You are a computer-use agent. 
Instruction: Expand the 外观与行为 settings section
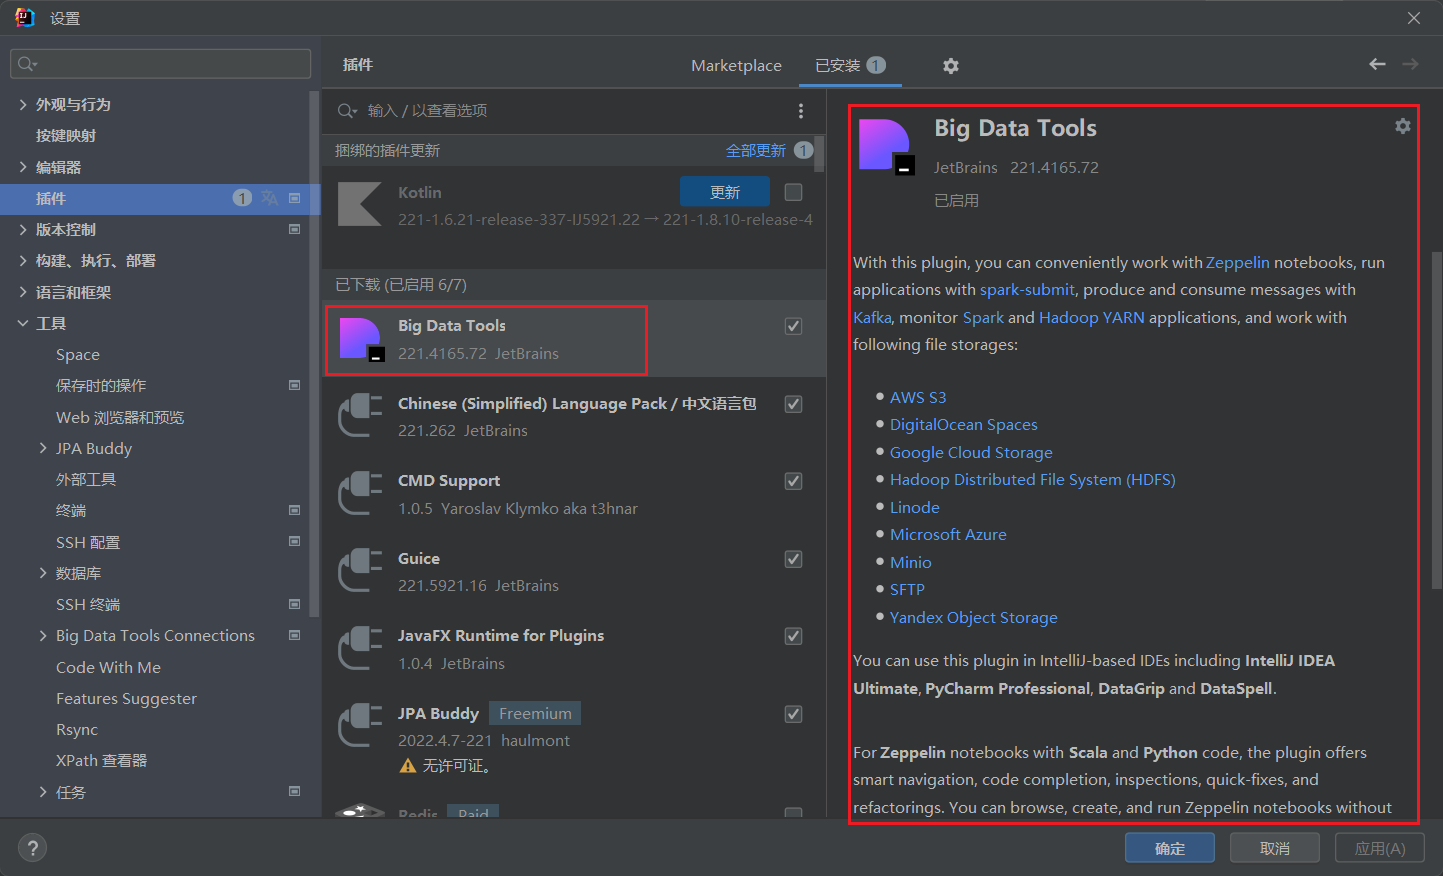(23, 105)
